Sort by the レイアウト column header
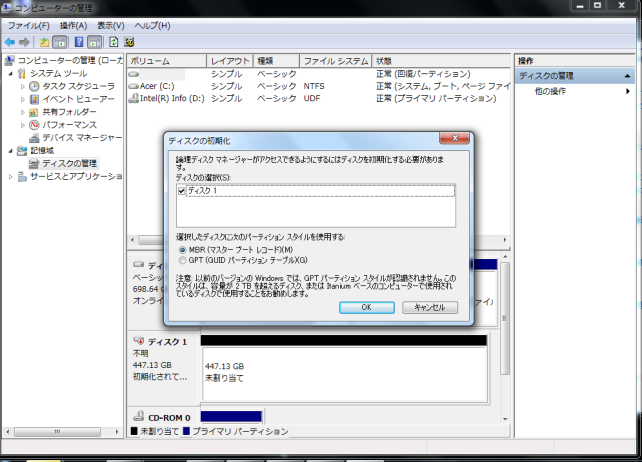The image size is (642, 462). (230, 61)
